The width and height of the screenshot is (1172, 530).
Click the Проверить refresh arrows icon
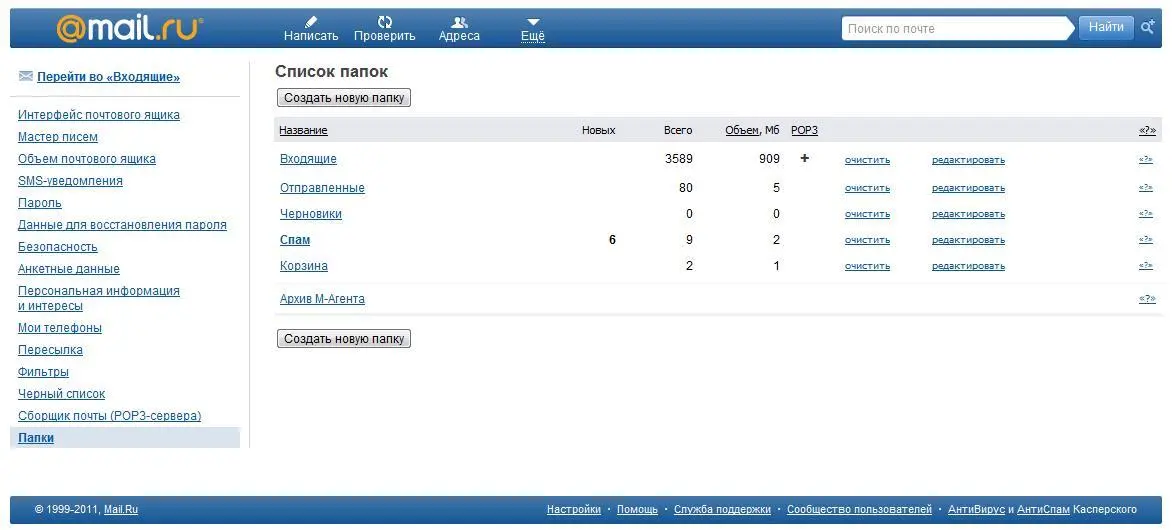385,21
